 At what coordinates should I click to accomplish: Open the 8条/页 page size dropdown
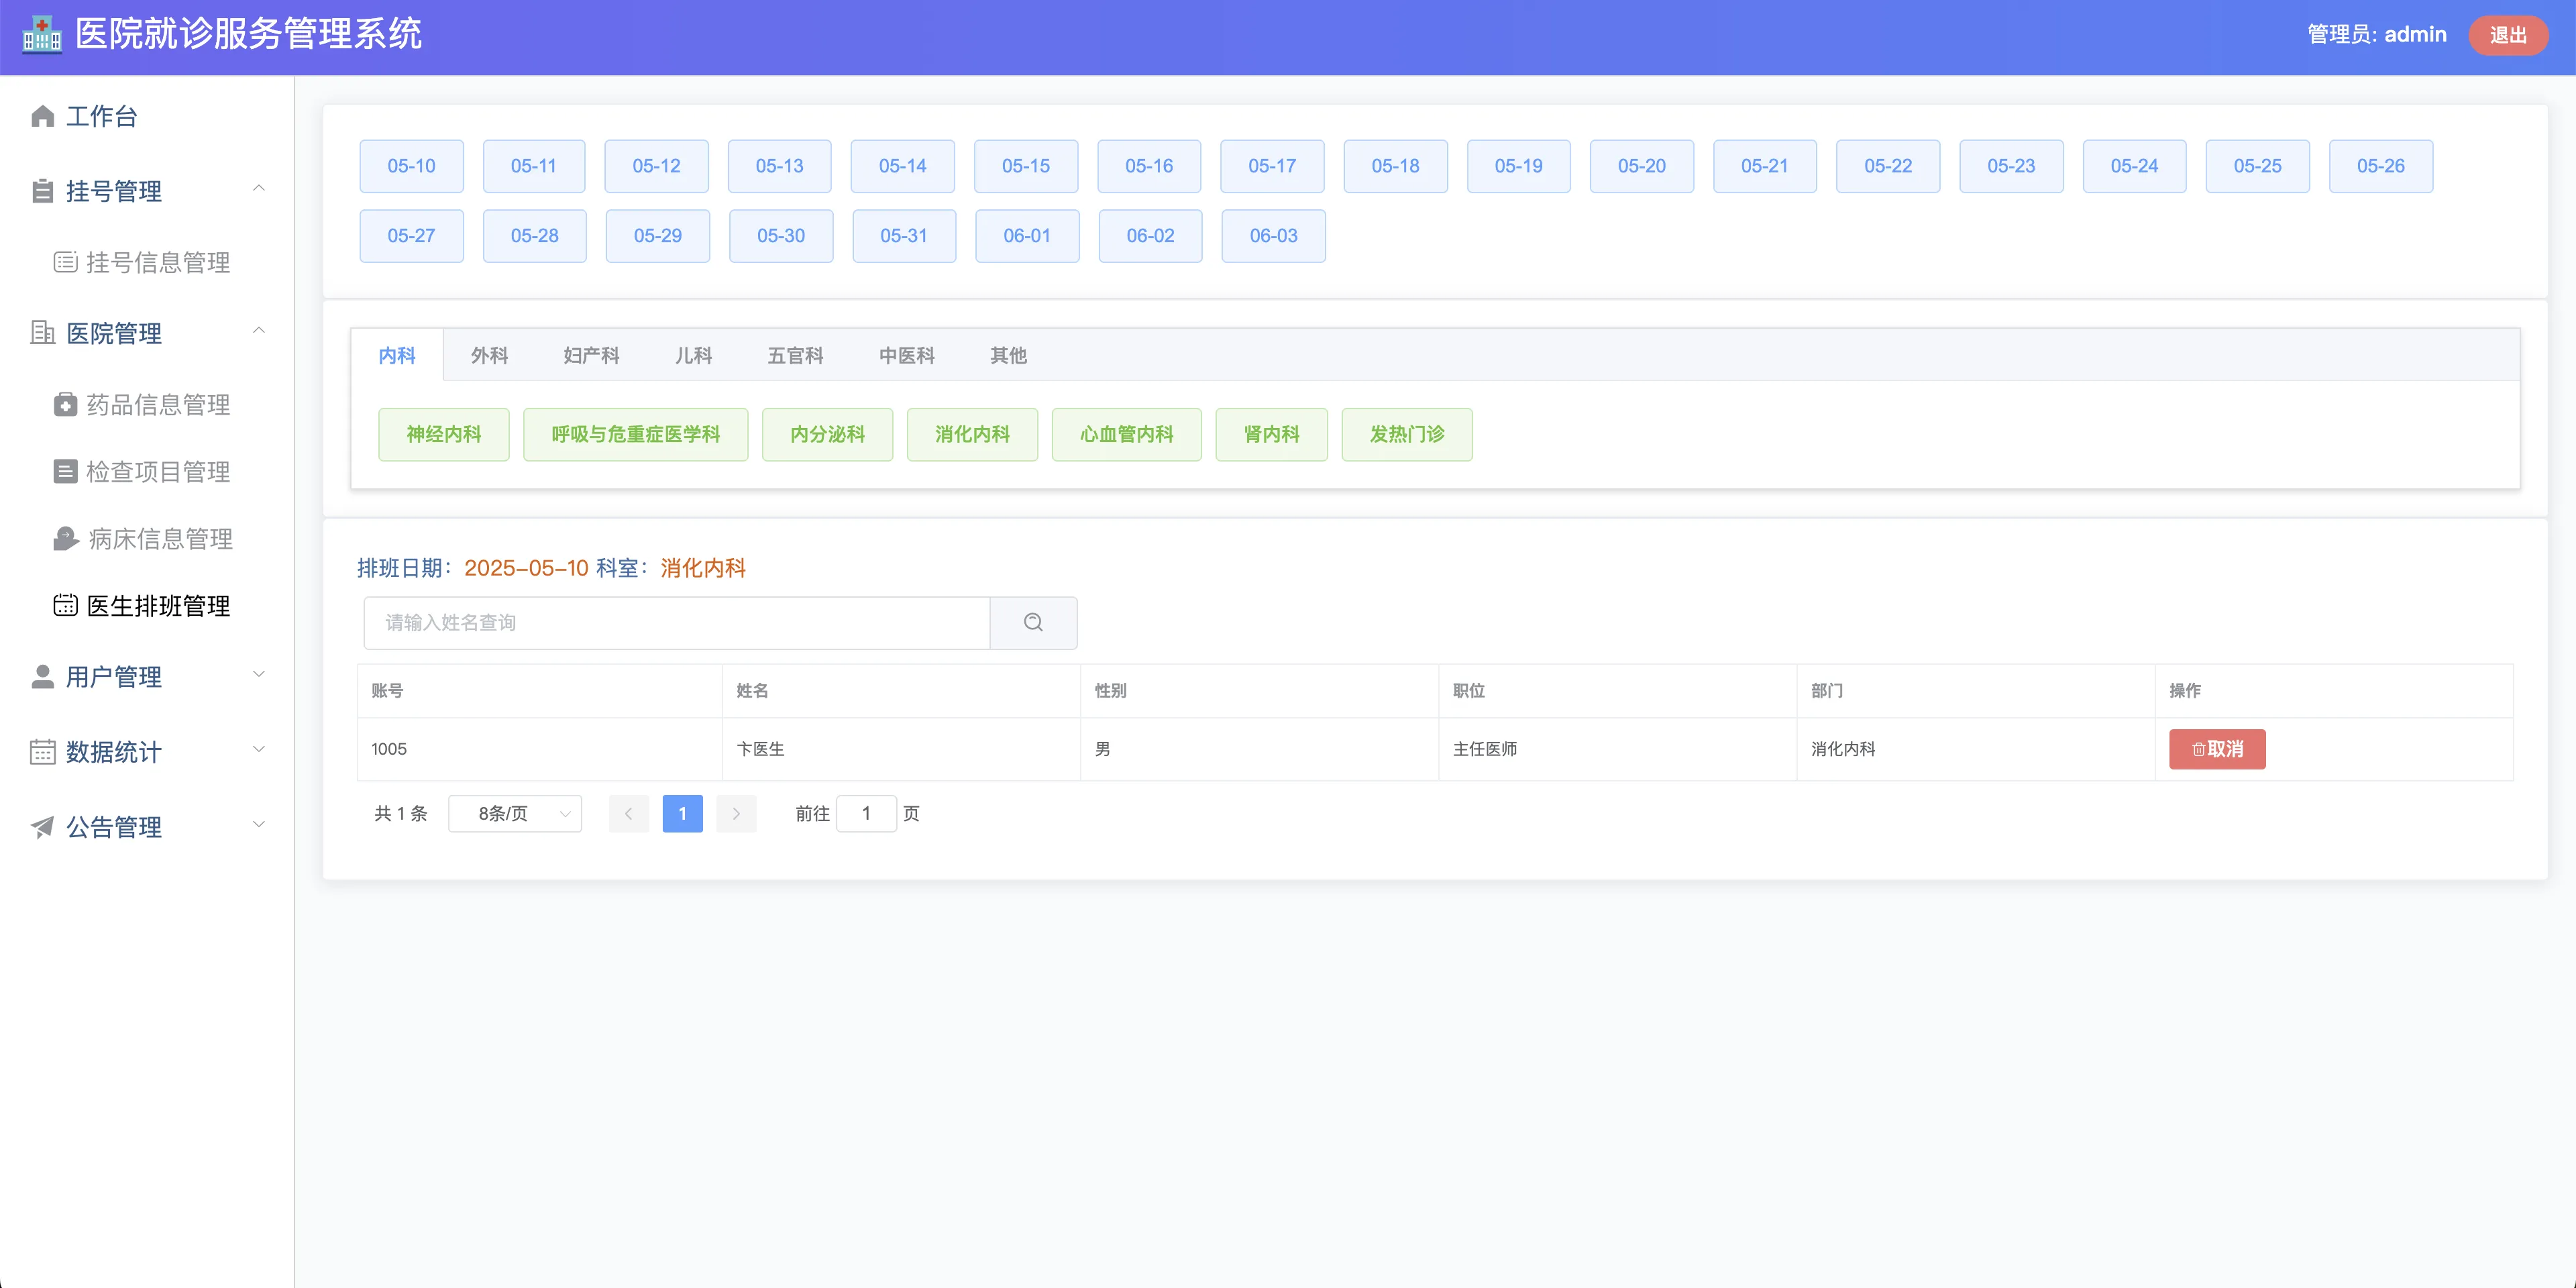click(514, 814)
